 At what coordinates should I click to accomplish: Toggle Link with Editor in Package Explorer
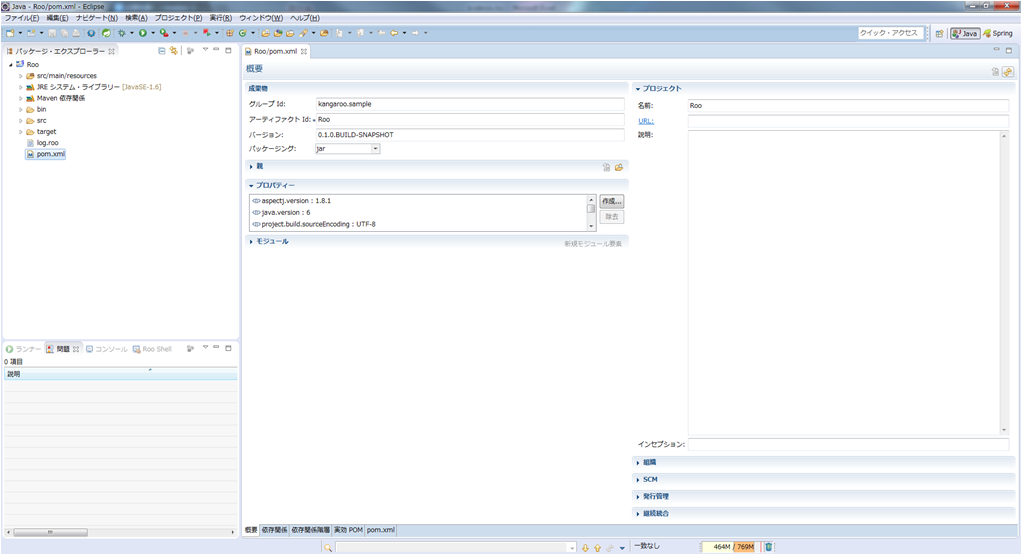pyautogui.click(x=173, y=51)
